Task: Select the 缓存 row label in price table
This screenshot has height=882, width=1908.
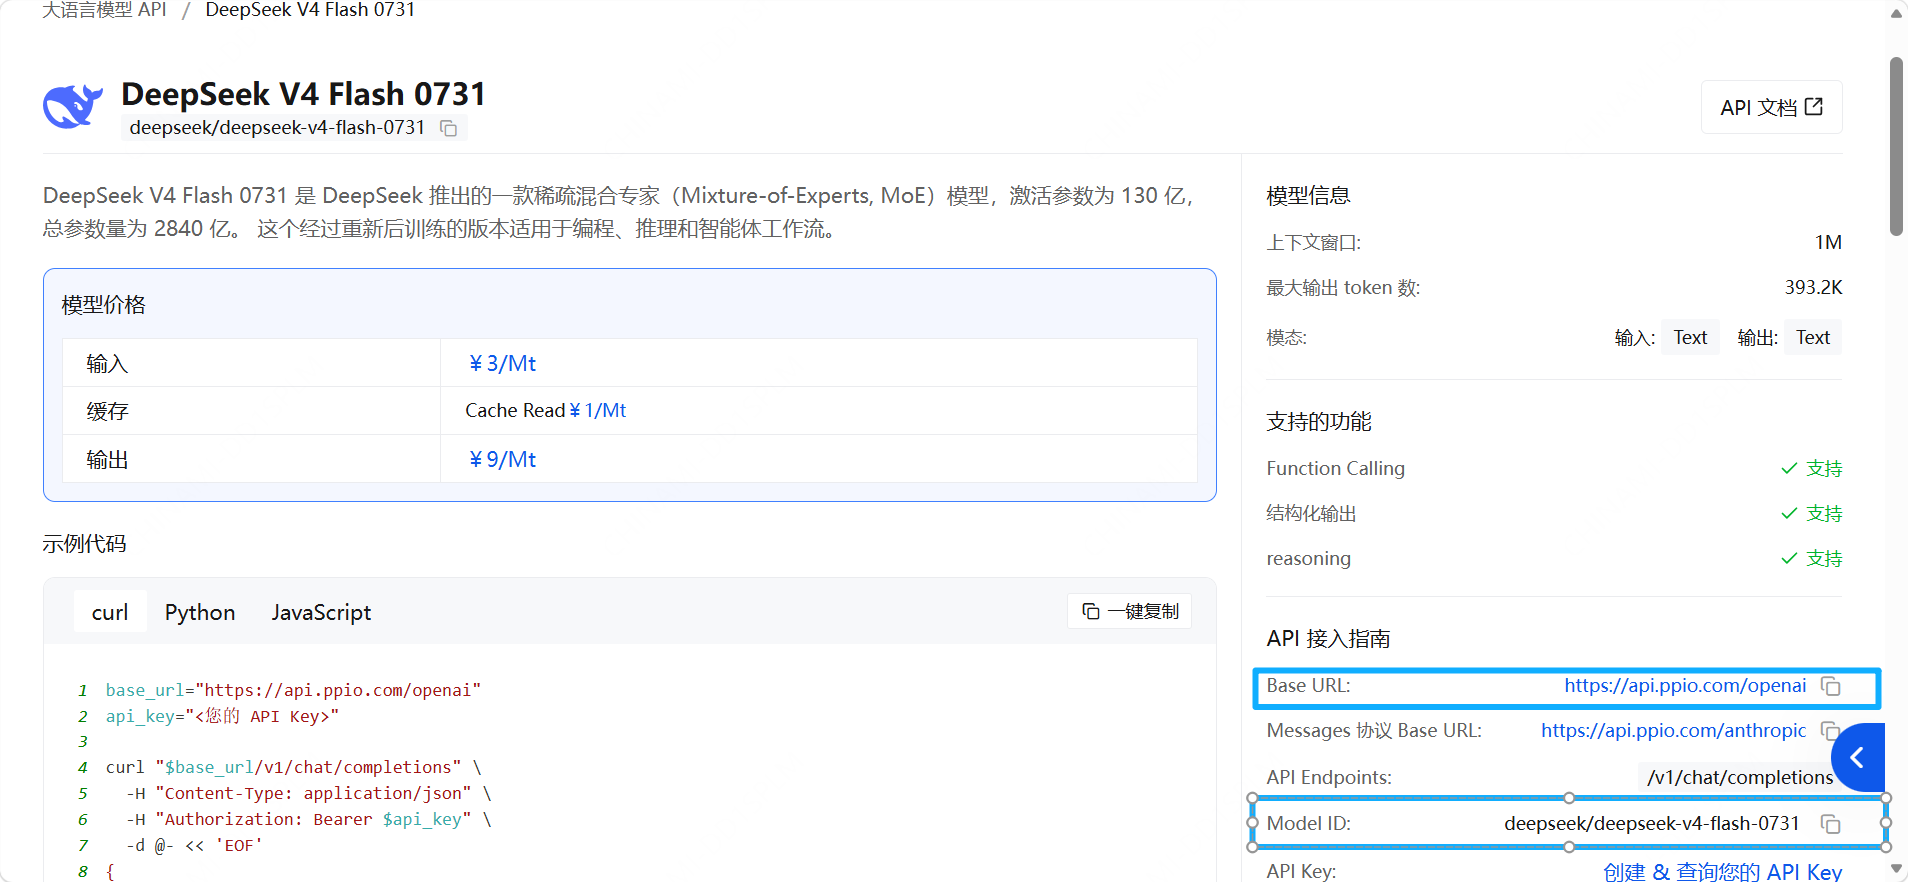Action: click(x=107, y=411)
